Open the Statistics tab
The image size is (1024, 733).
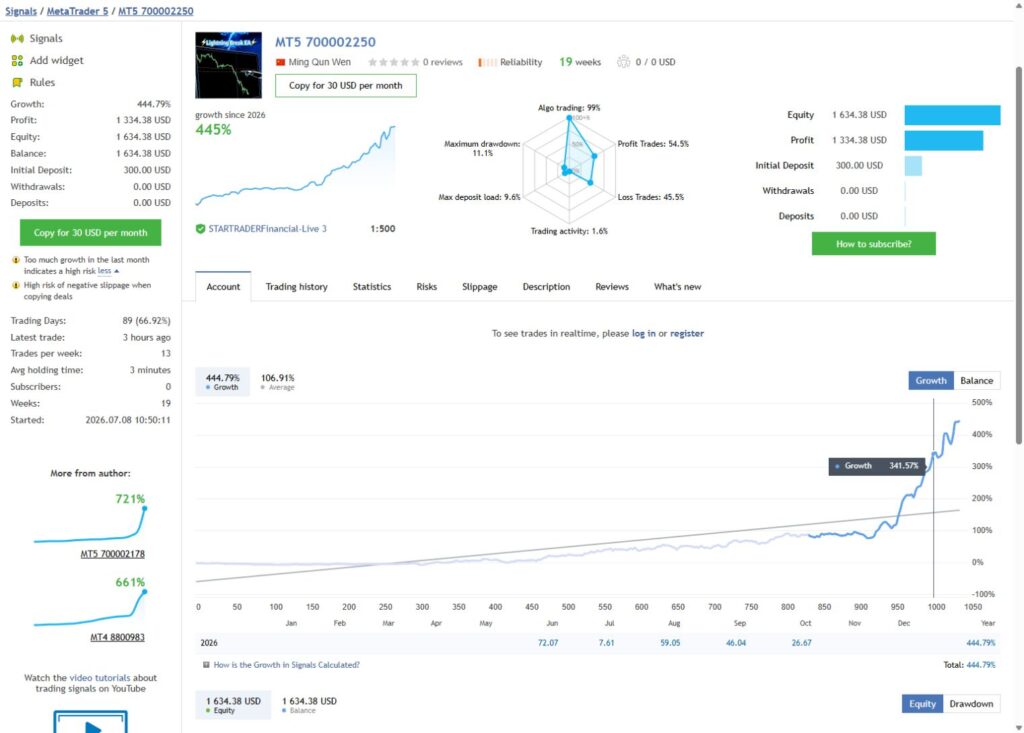(x=372, y=287)
